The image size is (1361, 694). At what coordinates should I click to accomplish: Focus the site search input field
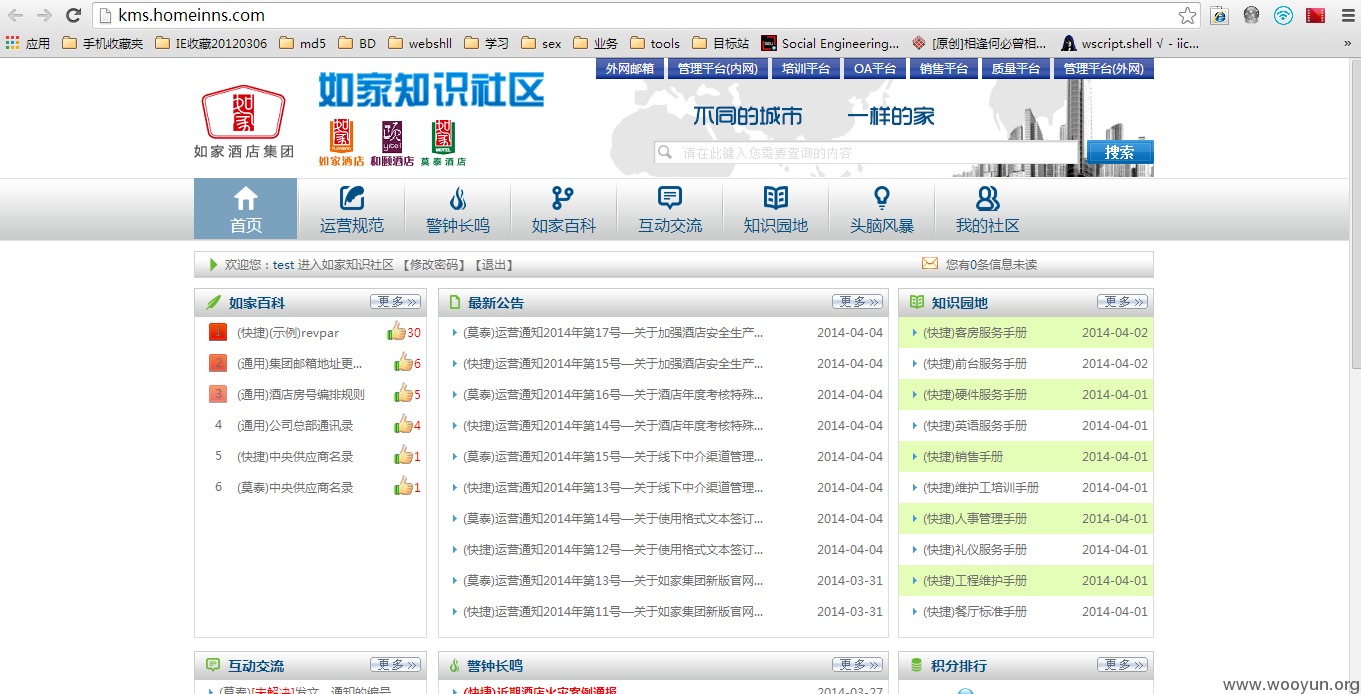(866, 153)
